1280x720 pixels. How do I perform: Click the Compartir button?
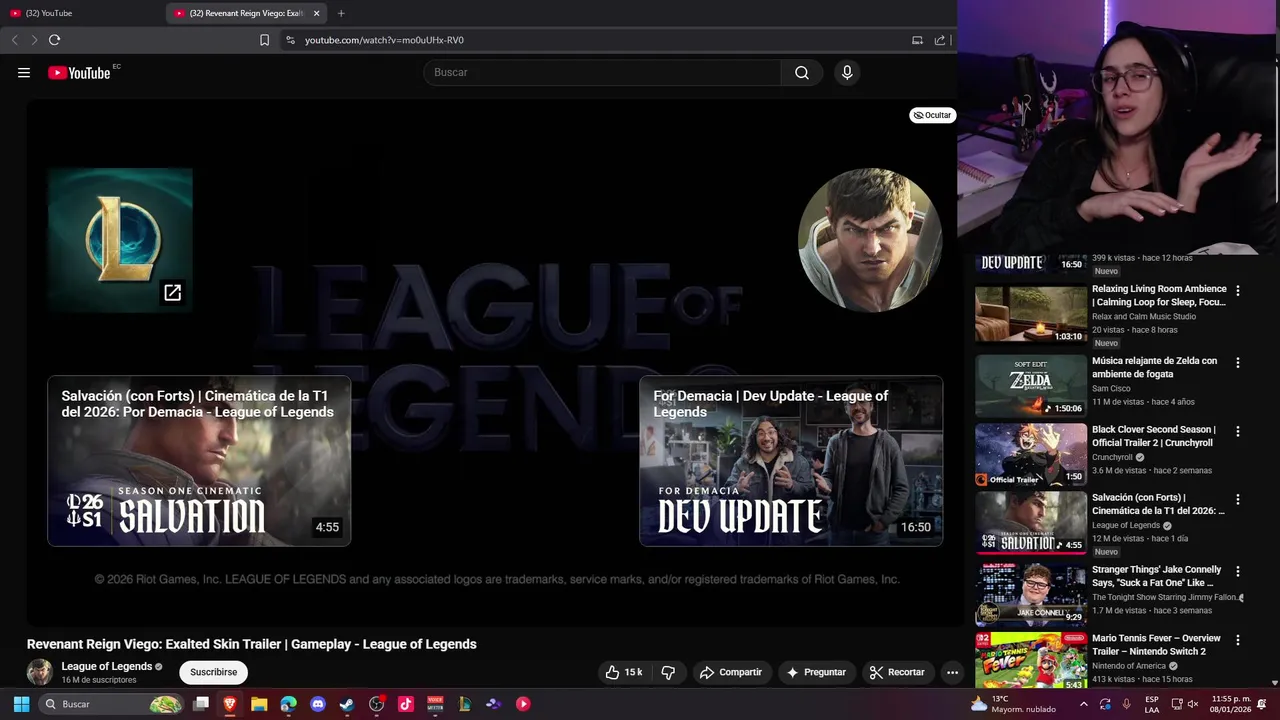(x=731, y=672)
